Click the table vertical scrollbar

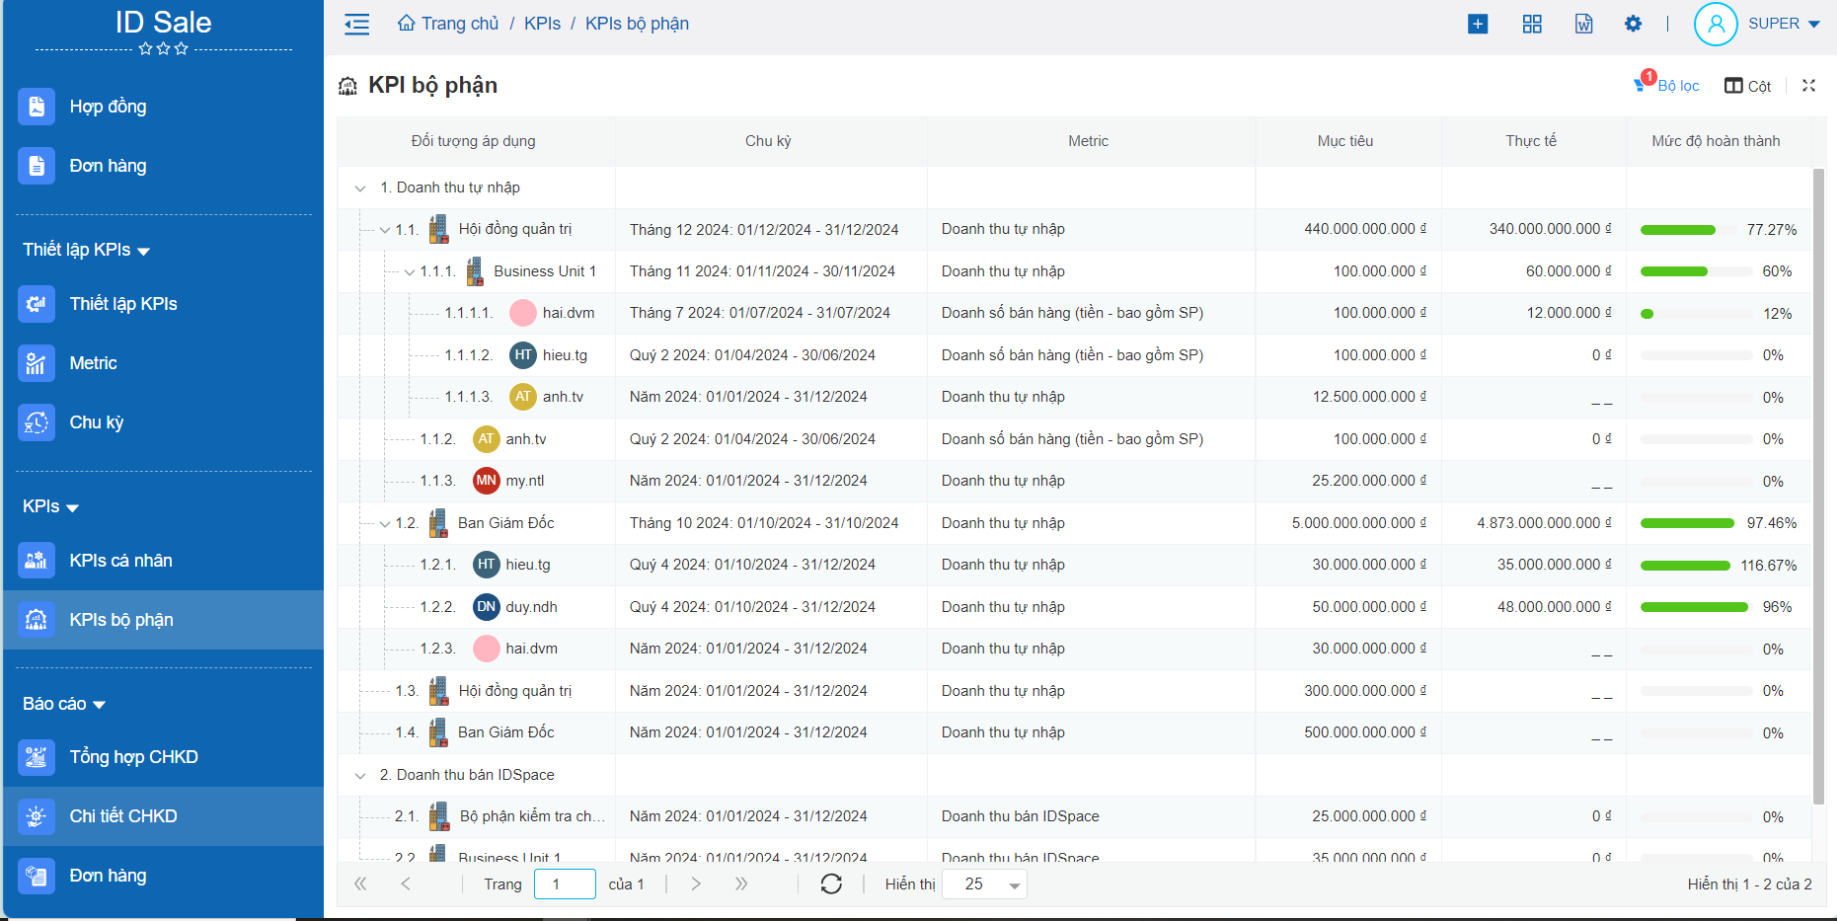click(x=1819, y=485)
